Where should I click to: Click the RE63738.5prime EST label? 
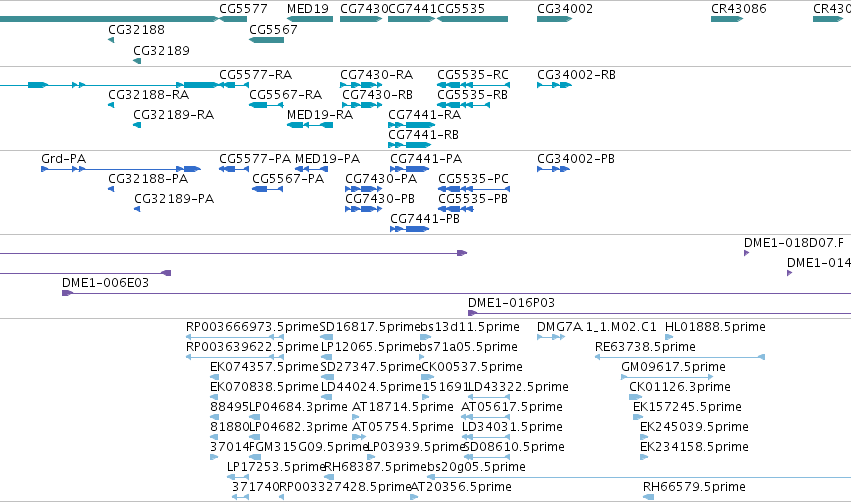(645, 347)
